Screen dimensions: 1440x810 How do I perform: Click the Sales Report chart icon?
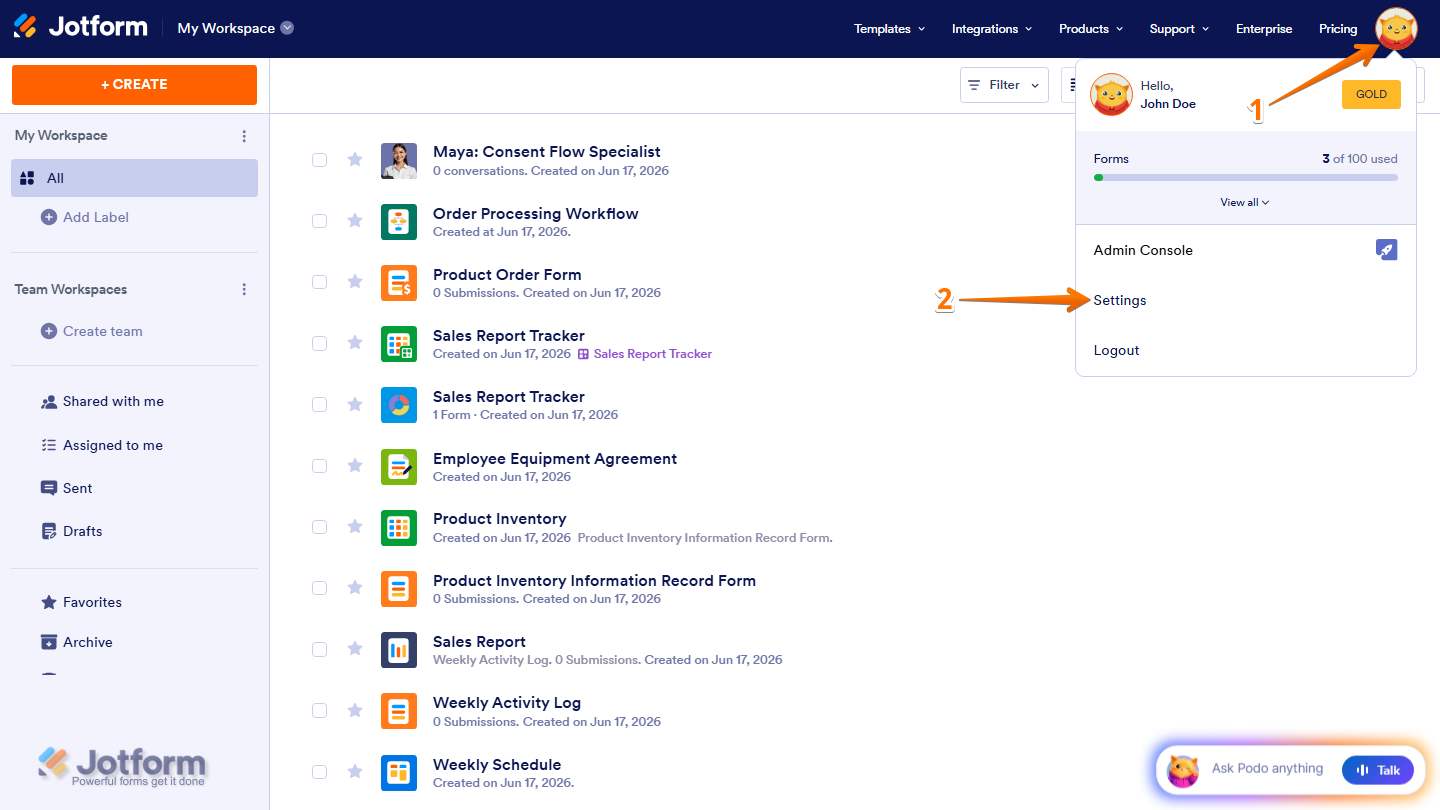(x=399, y=649)
